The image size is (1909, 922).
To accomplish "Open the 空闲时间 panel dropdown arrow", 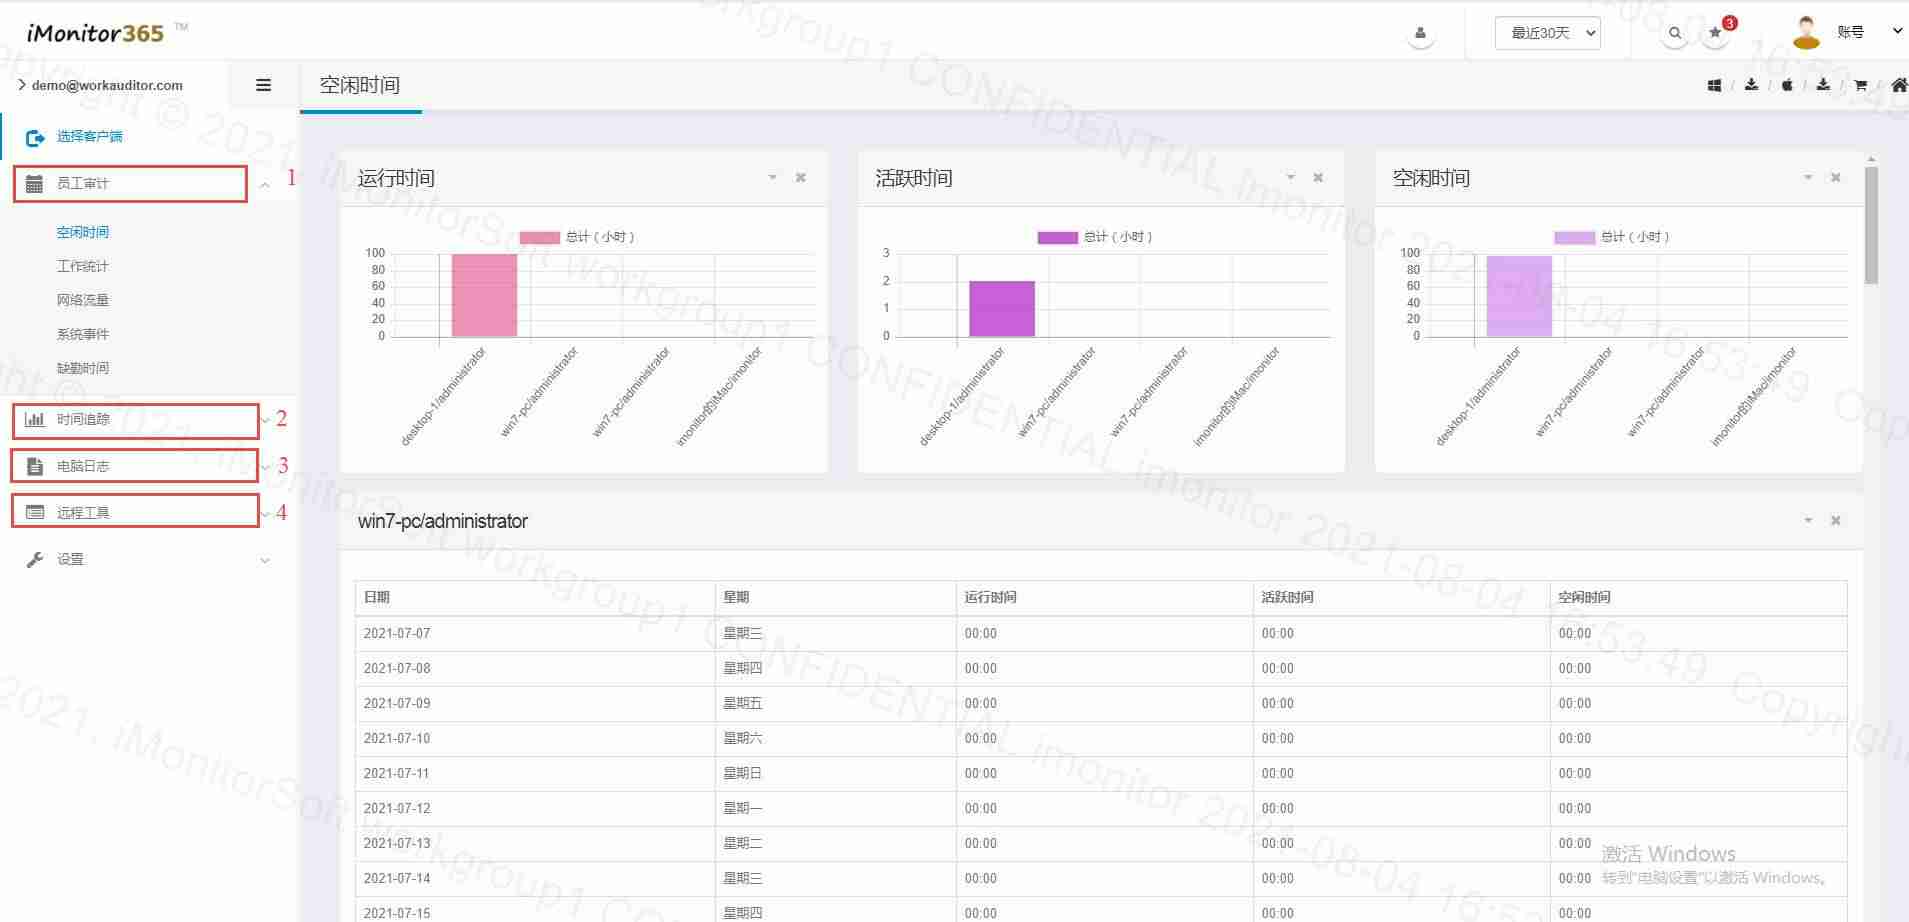I will (1808, 178).
